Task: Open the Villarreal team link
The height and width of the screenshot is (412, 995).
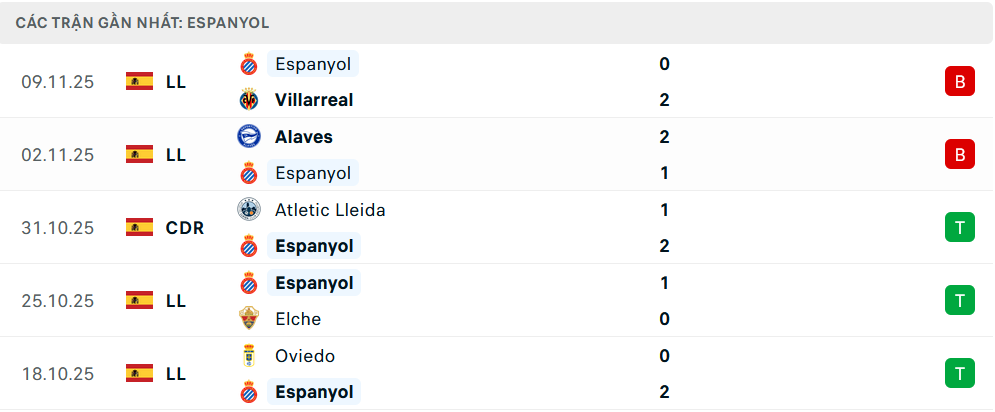Action: [314, 100]
